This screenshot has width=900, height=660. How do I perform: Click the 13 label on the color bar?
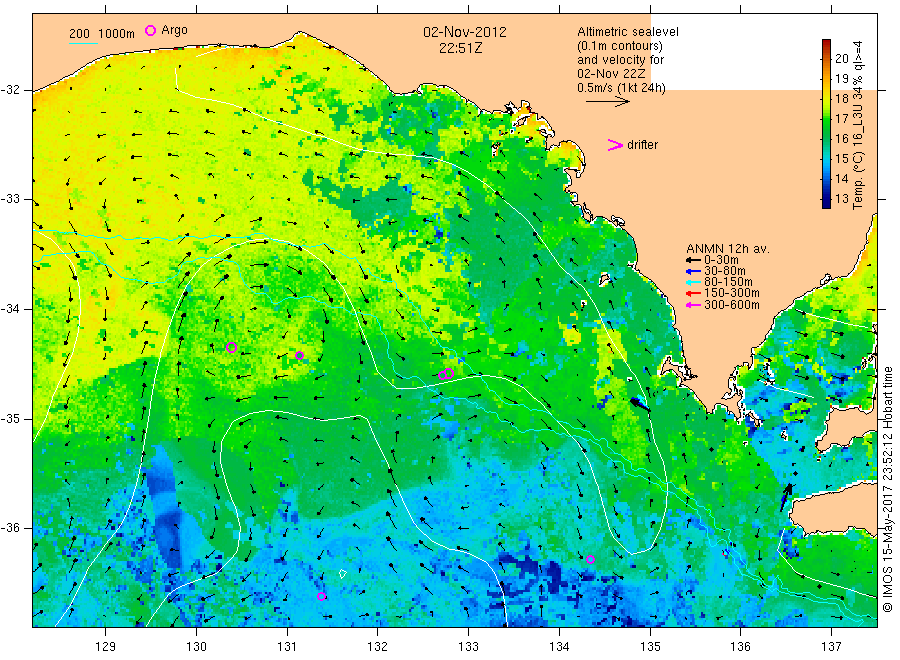[841, 199]
